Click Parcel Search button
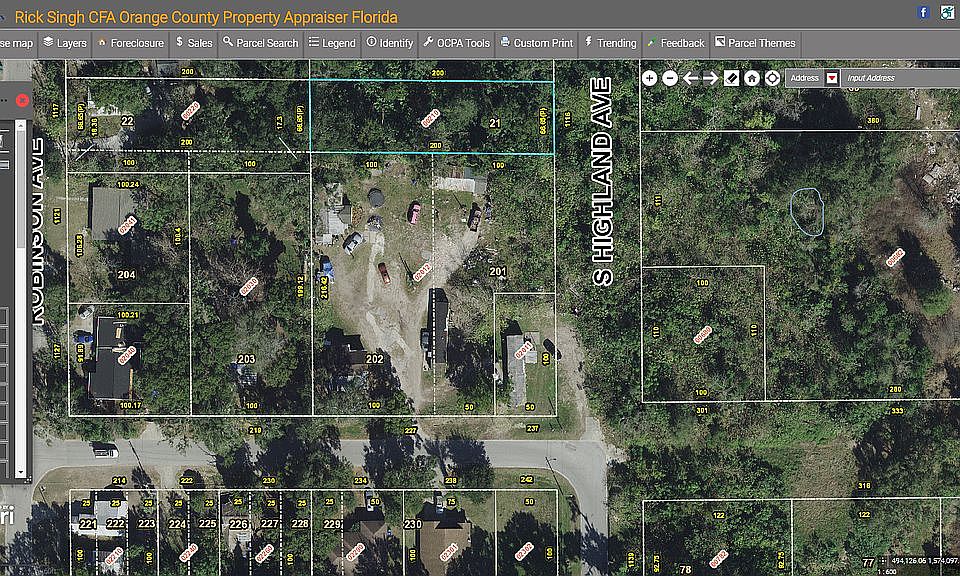 [x=260, y=43]
